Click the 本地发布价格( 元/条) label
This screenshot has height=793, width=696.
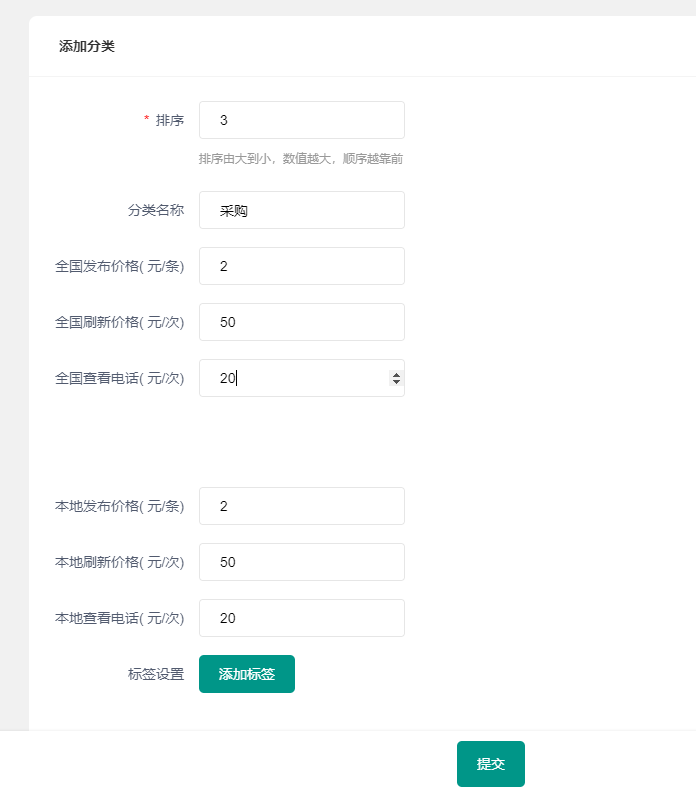[119, 506]
